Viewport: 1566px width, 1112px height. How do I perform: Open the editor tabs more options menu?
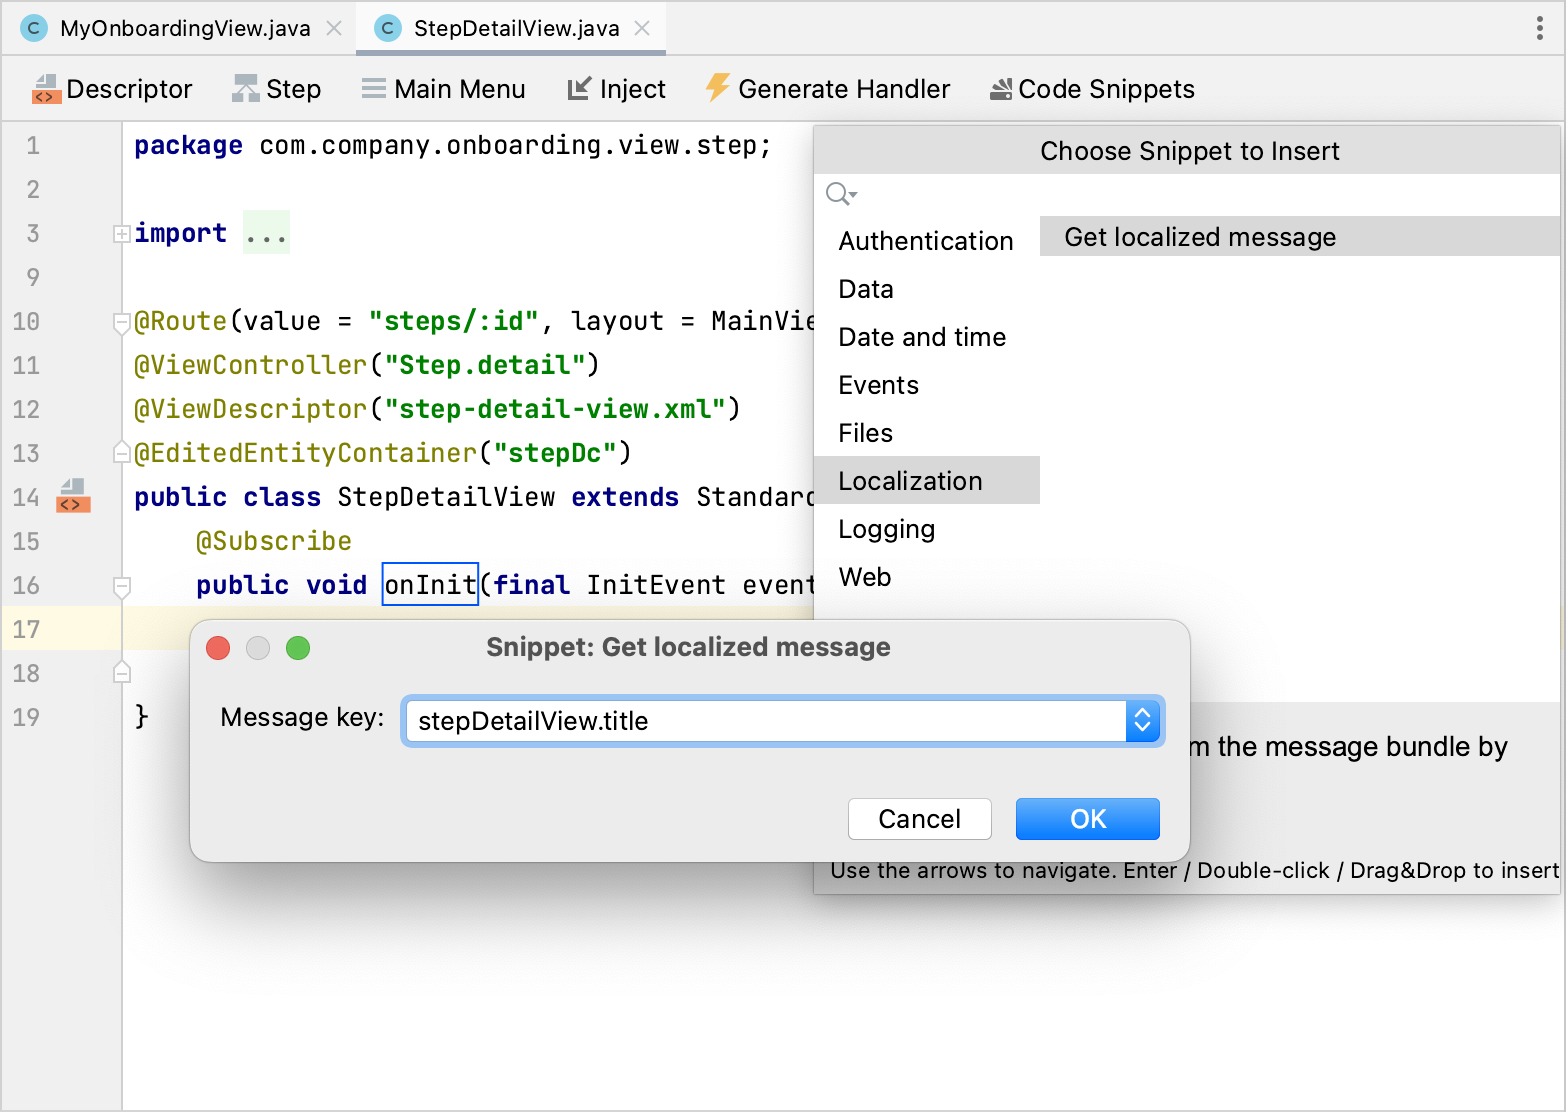1539,28
